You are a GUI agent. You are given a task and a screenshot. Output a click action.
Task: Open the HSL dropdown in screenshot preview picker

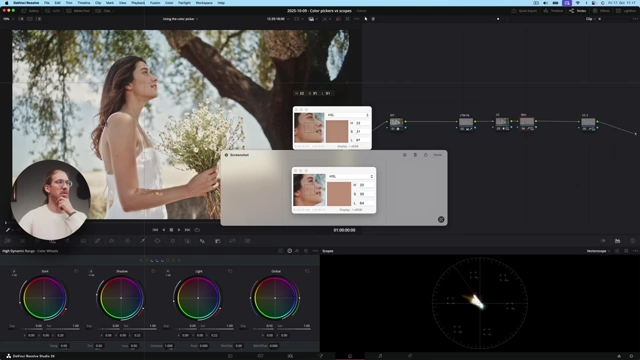click(351, 176)
